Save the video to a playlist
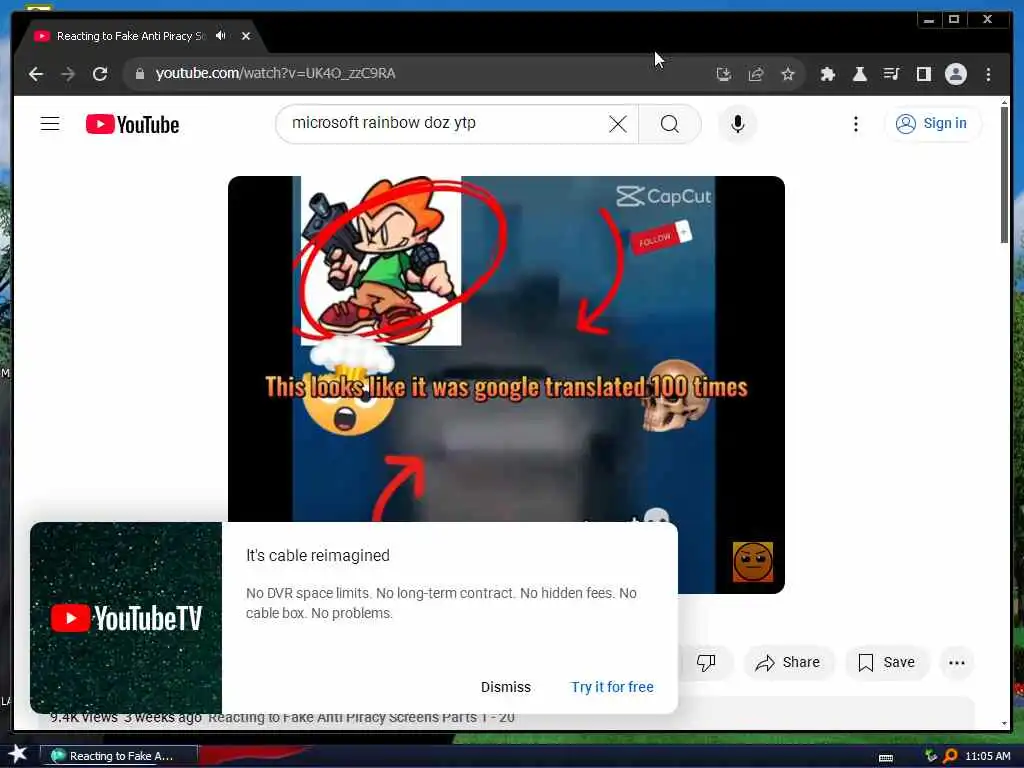The width and height of the screenshot is (1024, 768). pos(886,662)
